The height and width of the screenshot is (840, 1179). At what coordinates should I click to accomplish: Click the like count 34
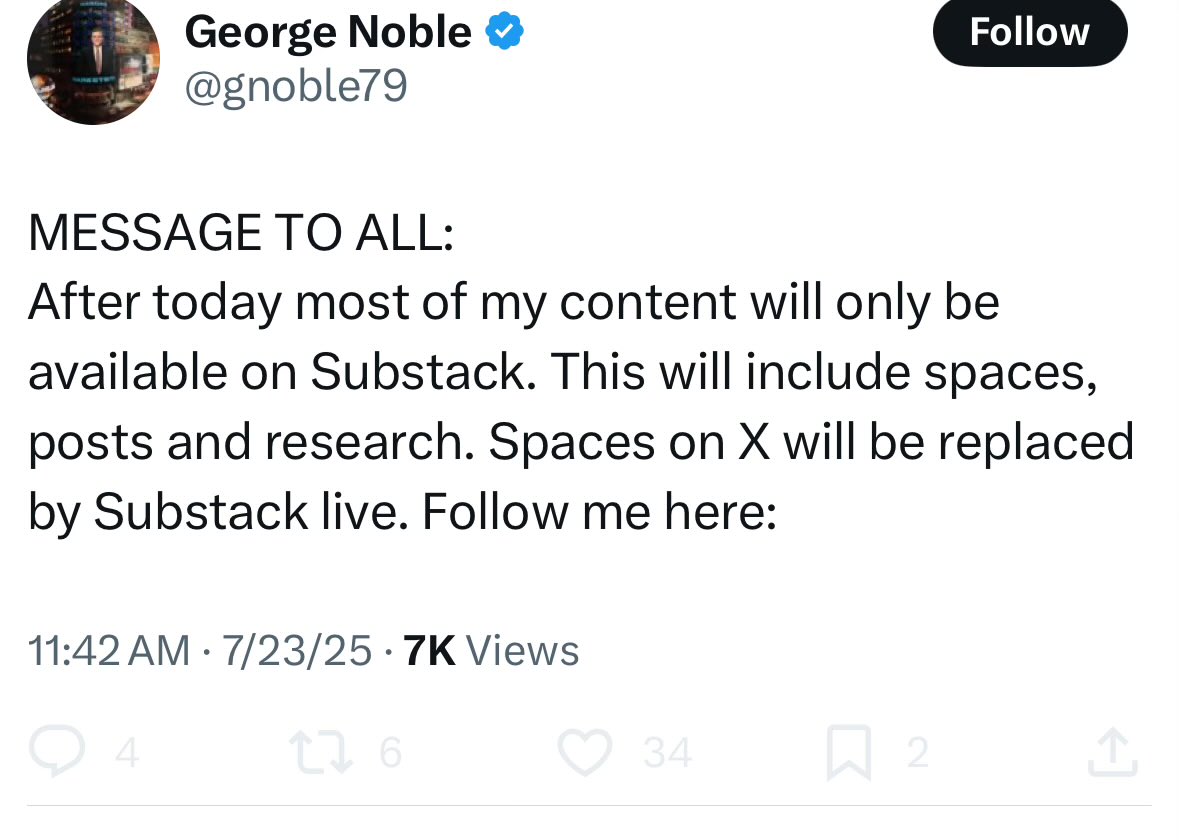click(x=667, y=752)
